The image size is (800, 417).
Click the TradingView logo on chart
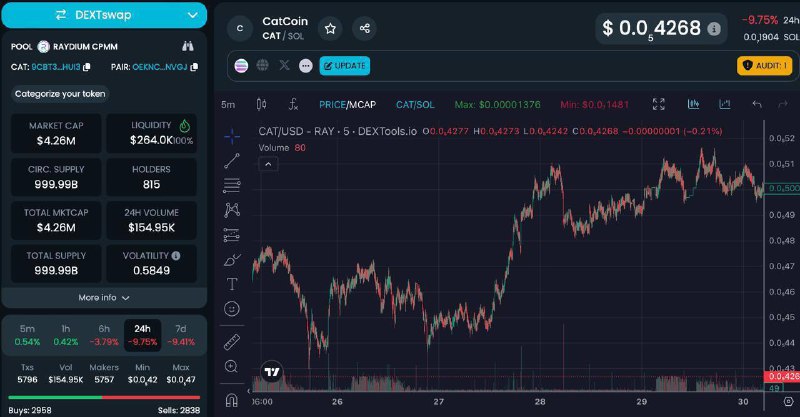(x=272, y=372)
